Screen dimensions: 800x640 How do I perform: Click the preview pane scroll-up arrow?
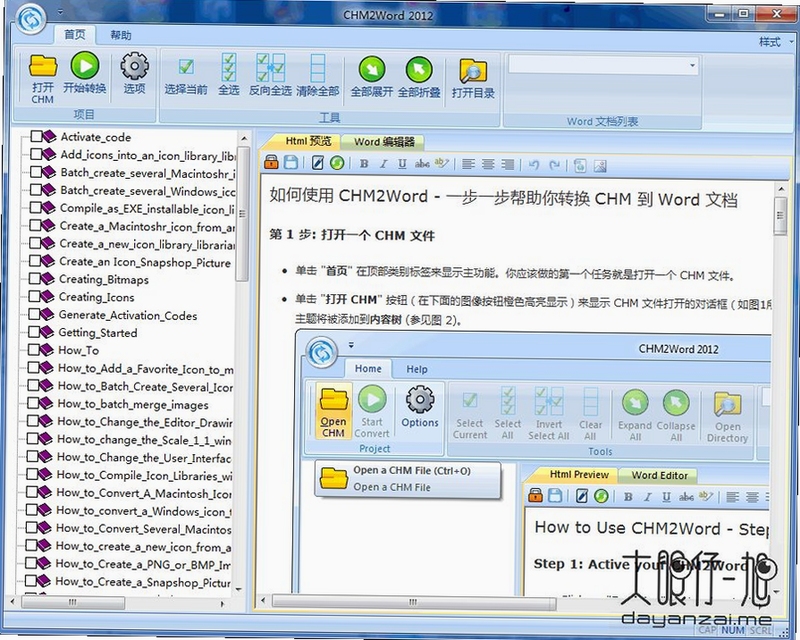tap(781, 189)
